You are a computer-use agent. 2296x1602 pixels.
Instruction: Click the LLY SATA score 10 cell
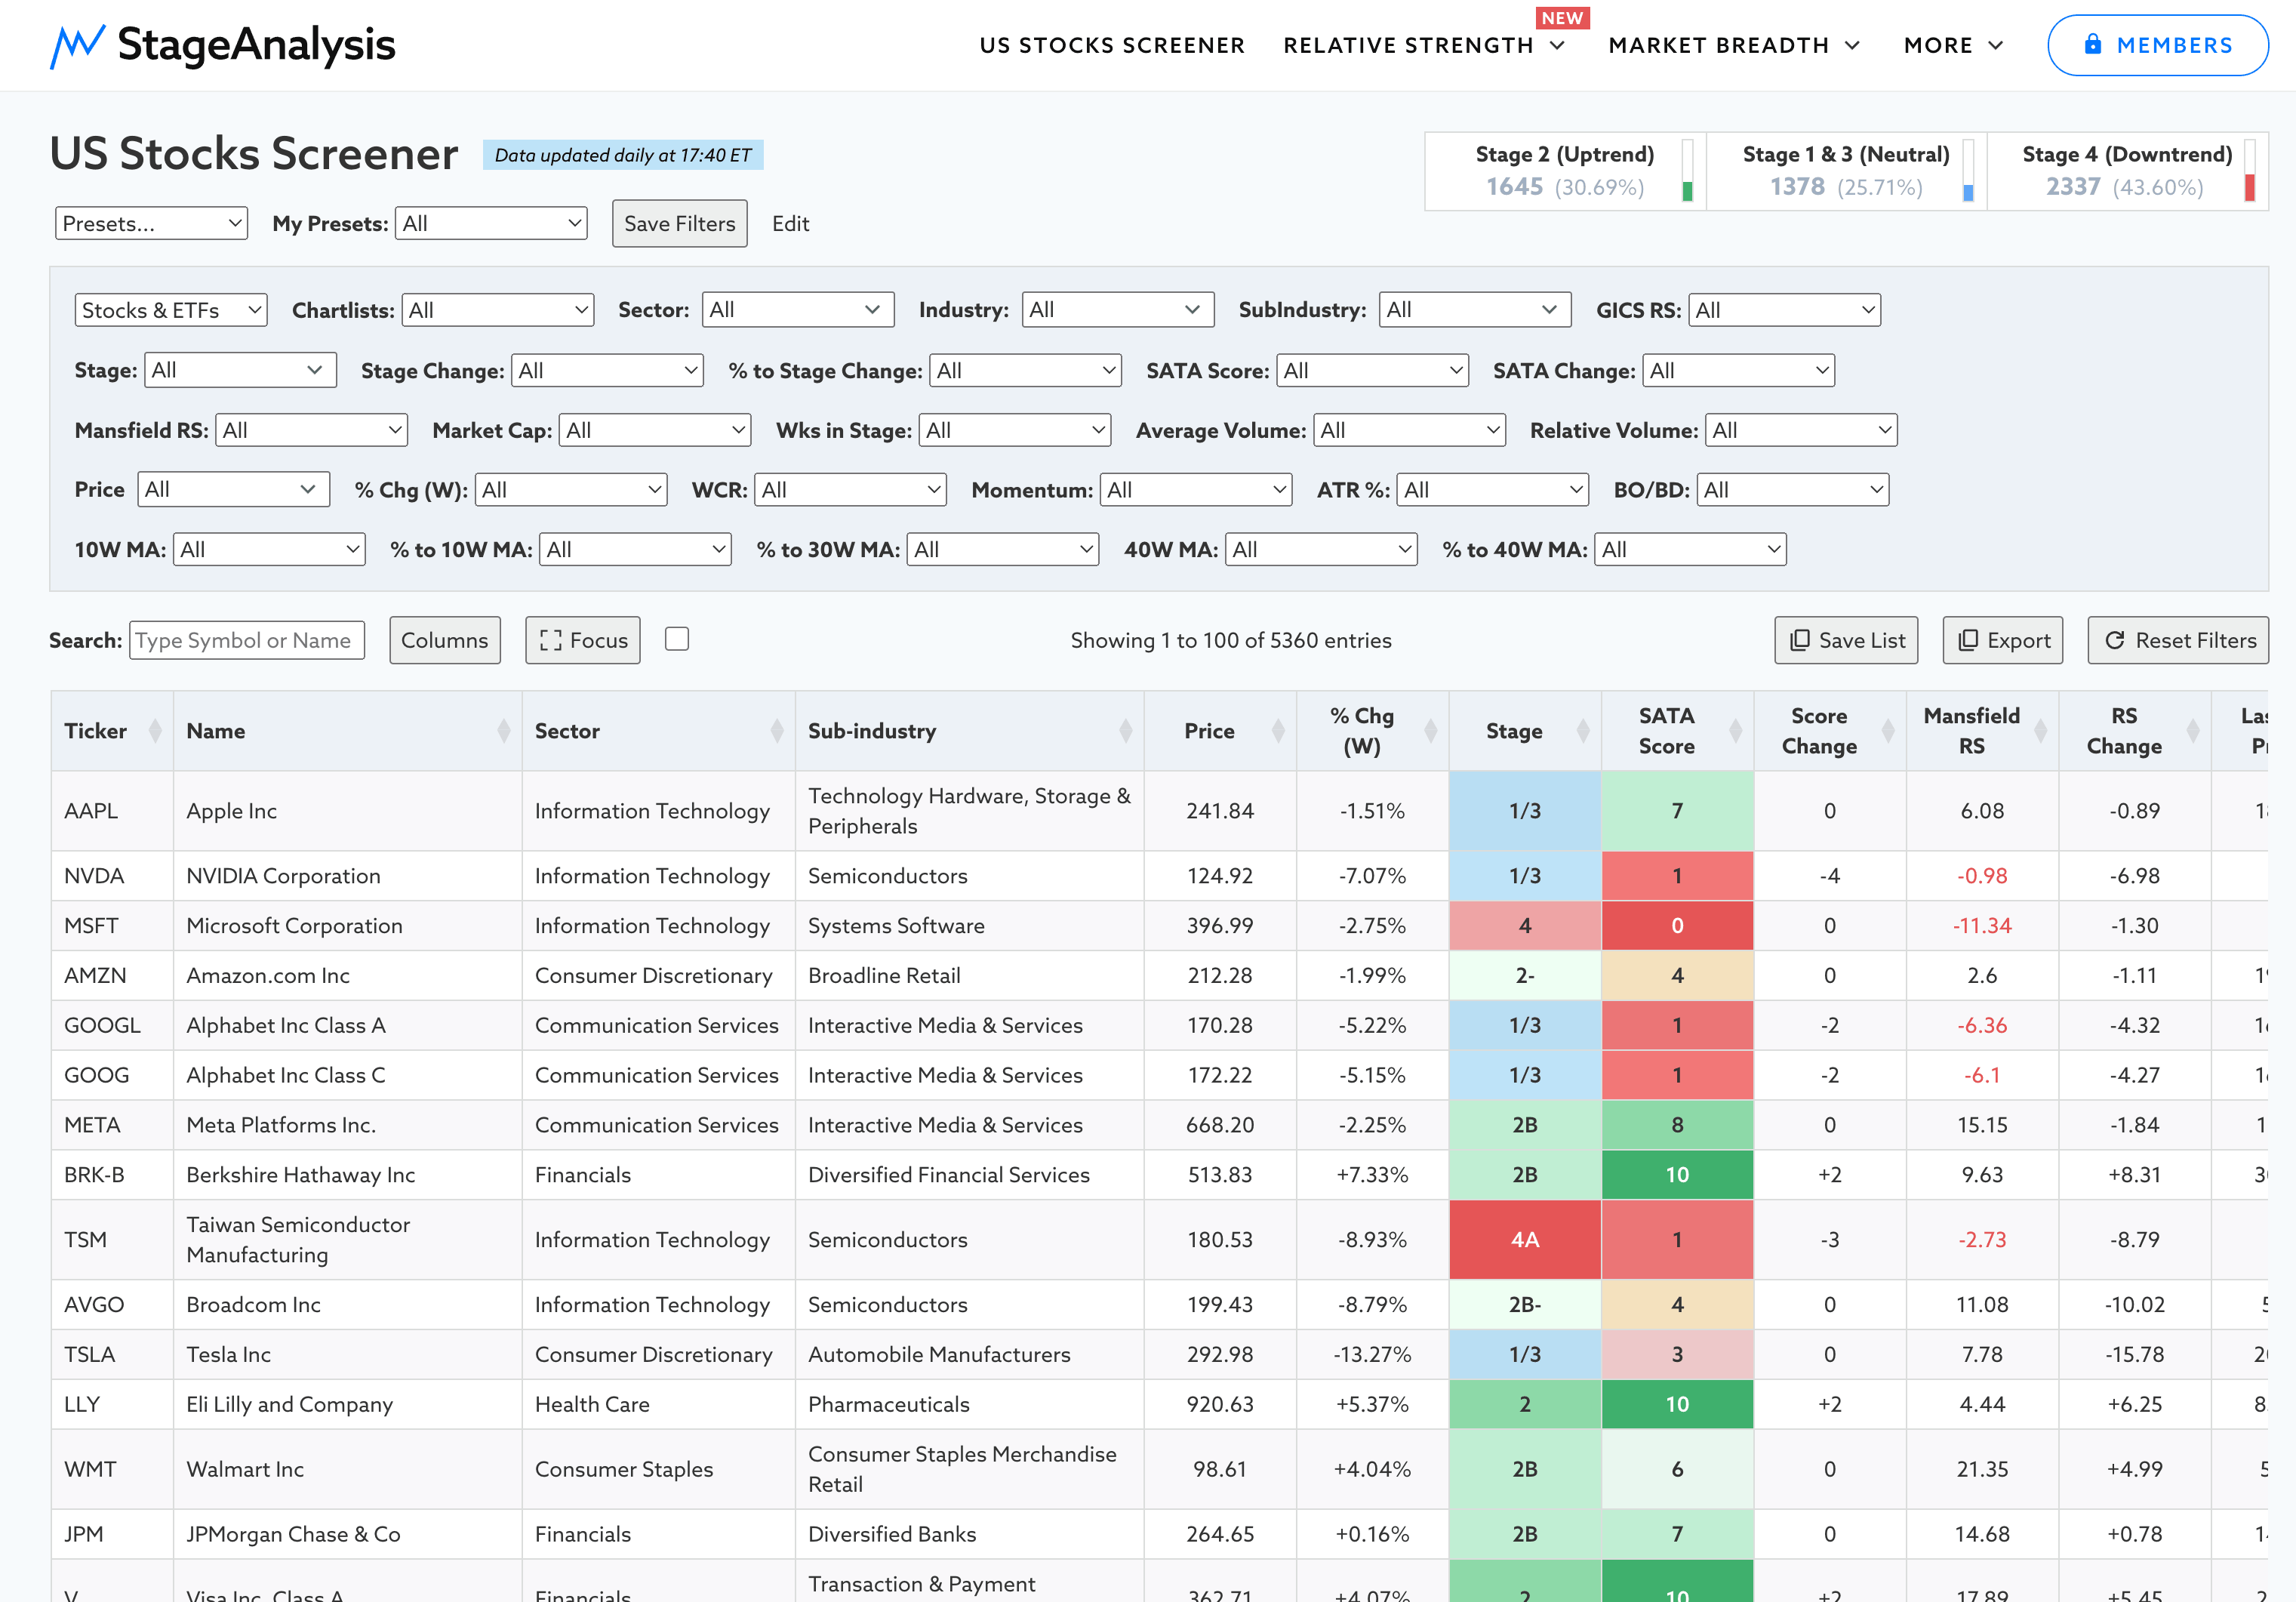tap(1677, 1405)
